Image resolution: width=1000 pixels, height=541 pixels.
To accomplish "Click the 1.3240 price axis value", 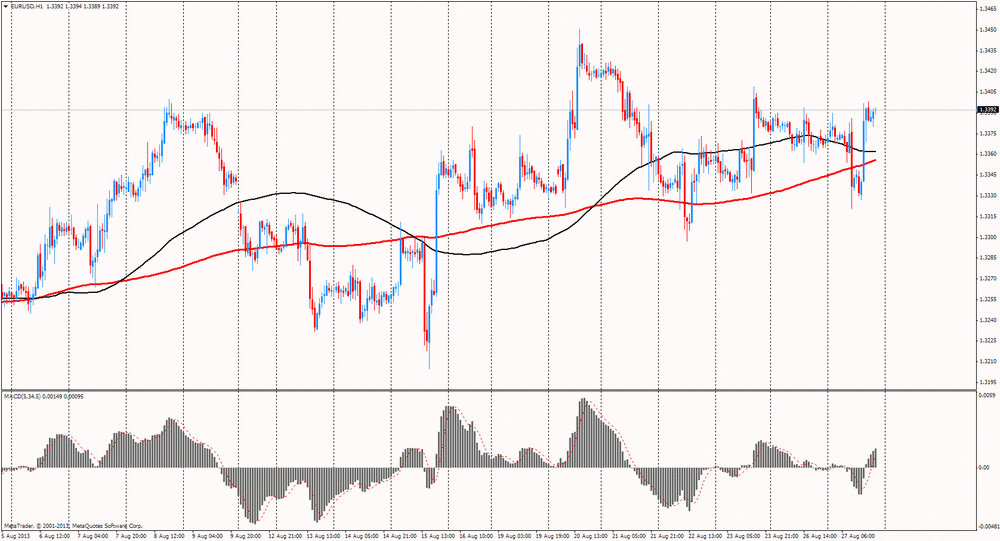I will pyautogui.click(x=989, y=320).
